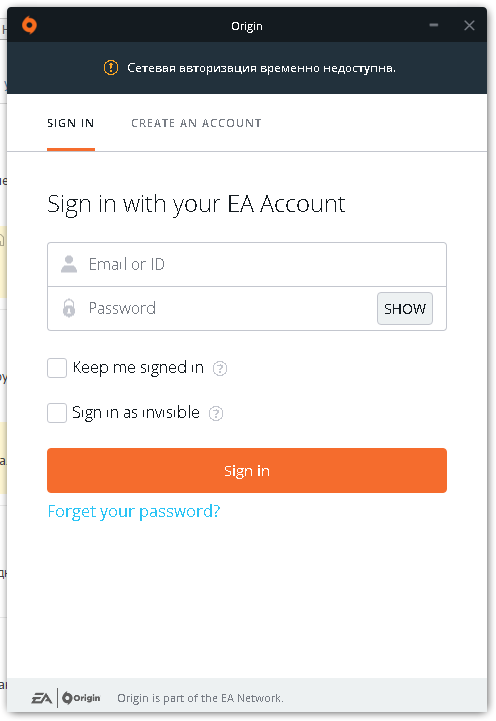Switch to the CREATE AN ACCOUNT tab
The height and width of the screenshot is (721, 496).
click(196, 123)
